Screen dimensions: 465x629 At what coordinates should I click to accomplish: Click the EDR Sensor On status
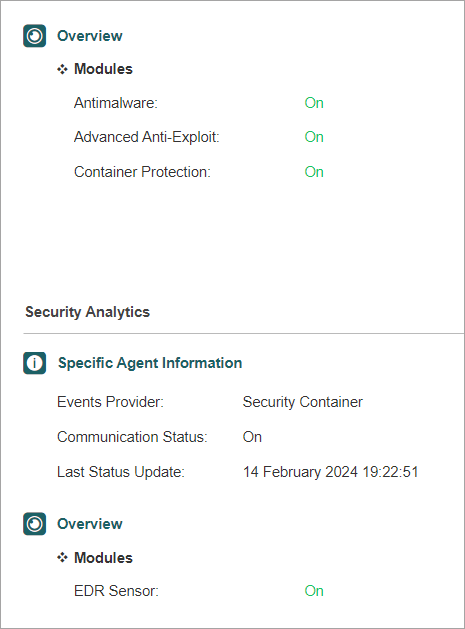[x=314, y=591]
